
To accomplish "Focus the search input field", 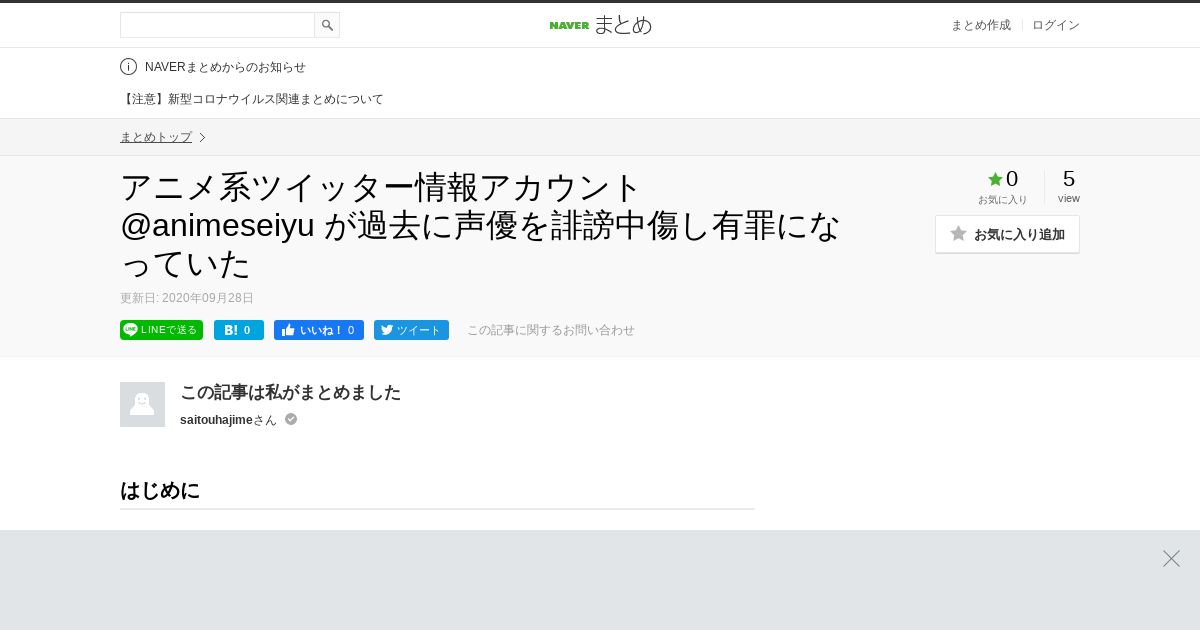I will click(x=217, y=25).
